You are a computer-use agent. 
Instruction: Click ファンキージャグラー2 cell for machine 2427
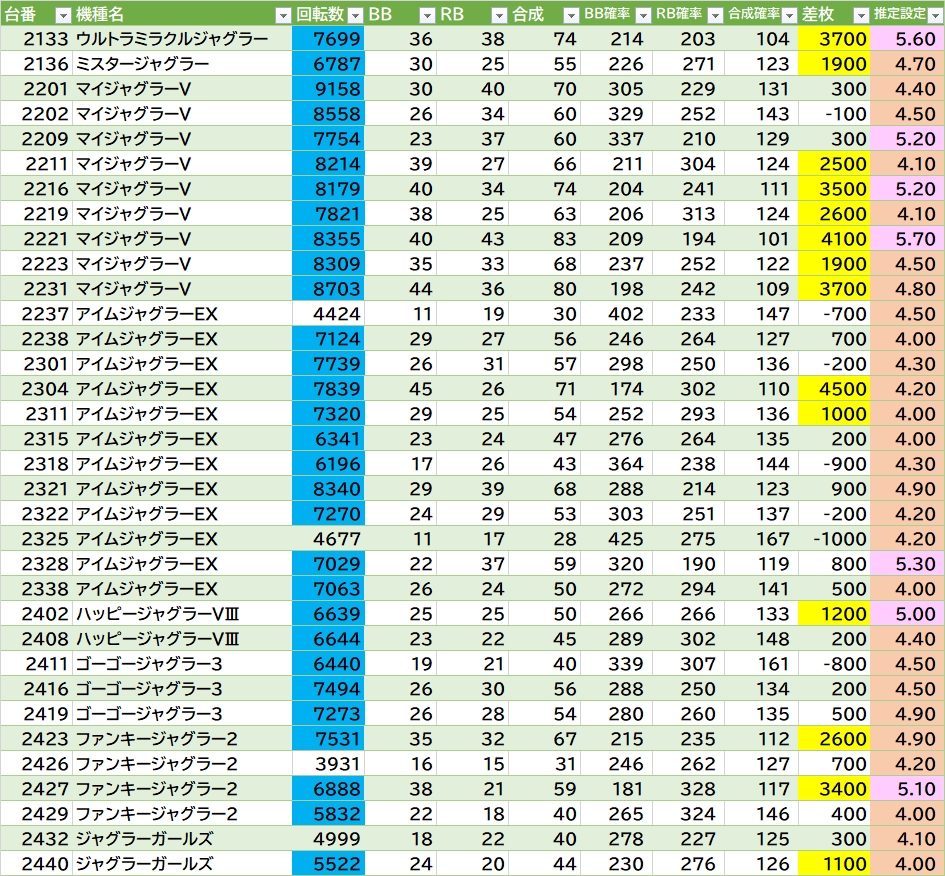click(x=182, y=789)
